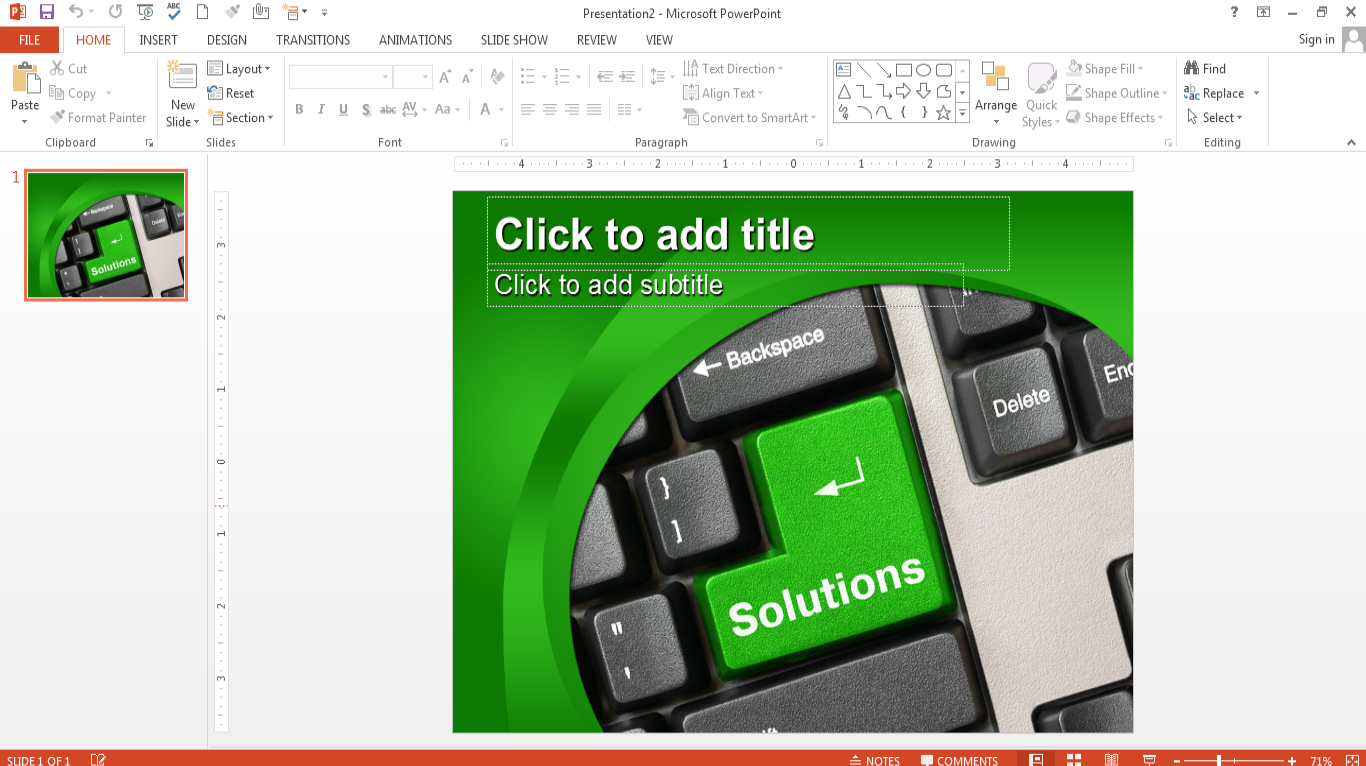1366x766 pixels.
Task: Open the font size combo box
Action: (x=412, y=77)
